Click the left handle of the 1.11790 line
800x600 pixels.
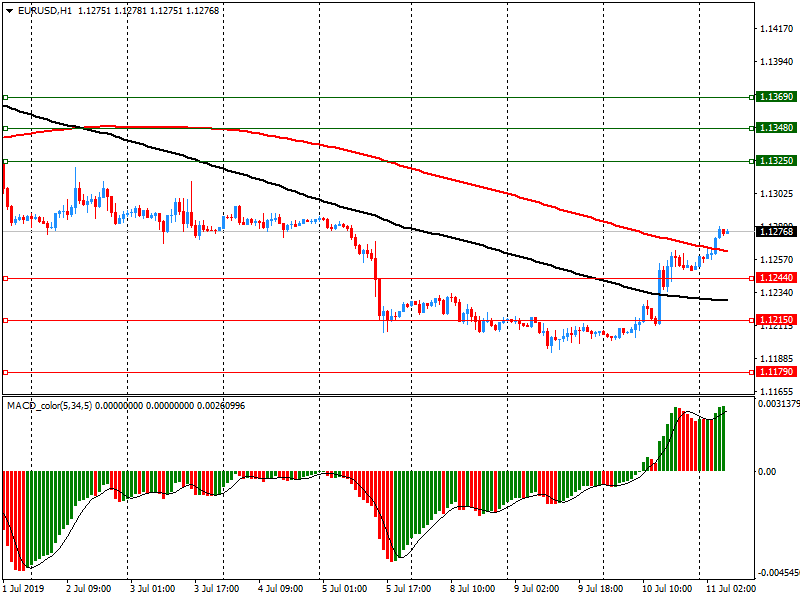6,372
